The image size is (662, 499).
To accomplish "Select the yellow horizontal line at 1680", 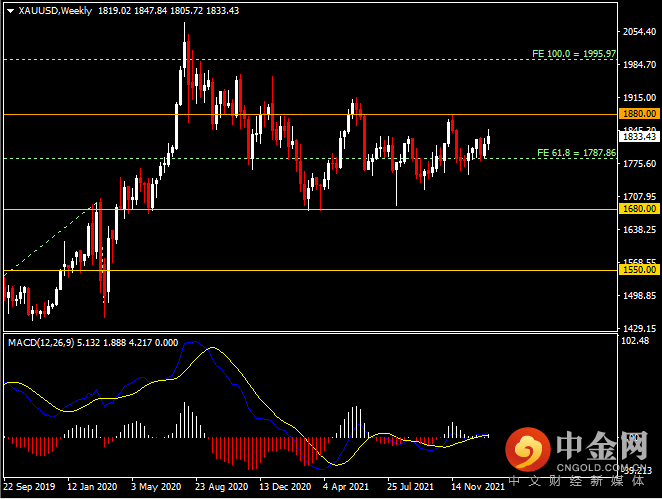I will coord(311,209).
